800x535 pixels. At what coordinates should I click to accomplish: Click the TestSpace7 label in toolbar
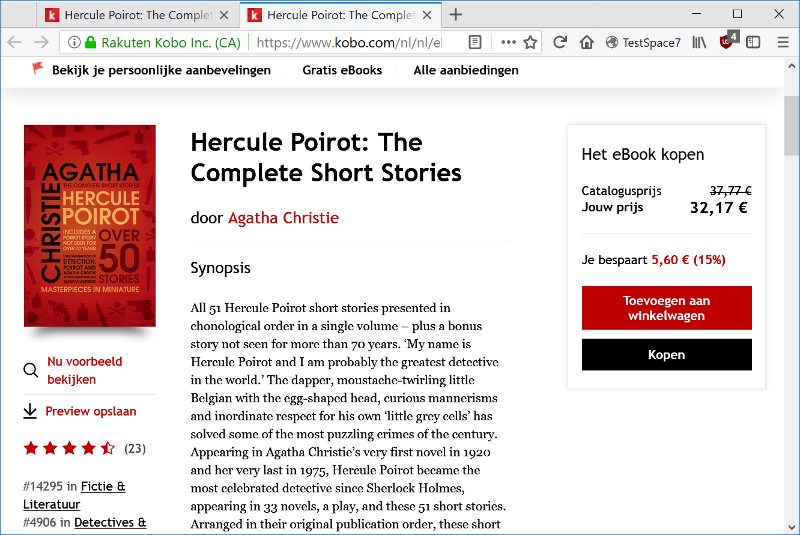coord(652,43)
